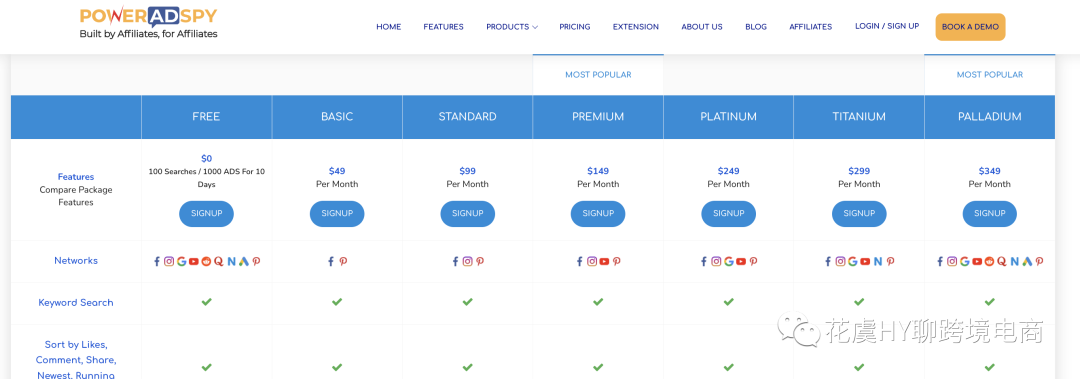Click the Instagram icon in the PREMIUM plan

pos(592,261)
